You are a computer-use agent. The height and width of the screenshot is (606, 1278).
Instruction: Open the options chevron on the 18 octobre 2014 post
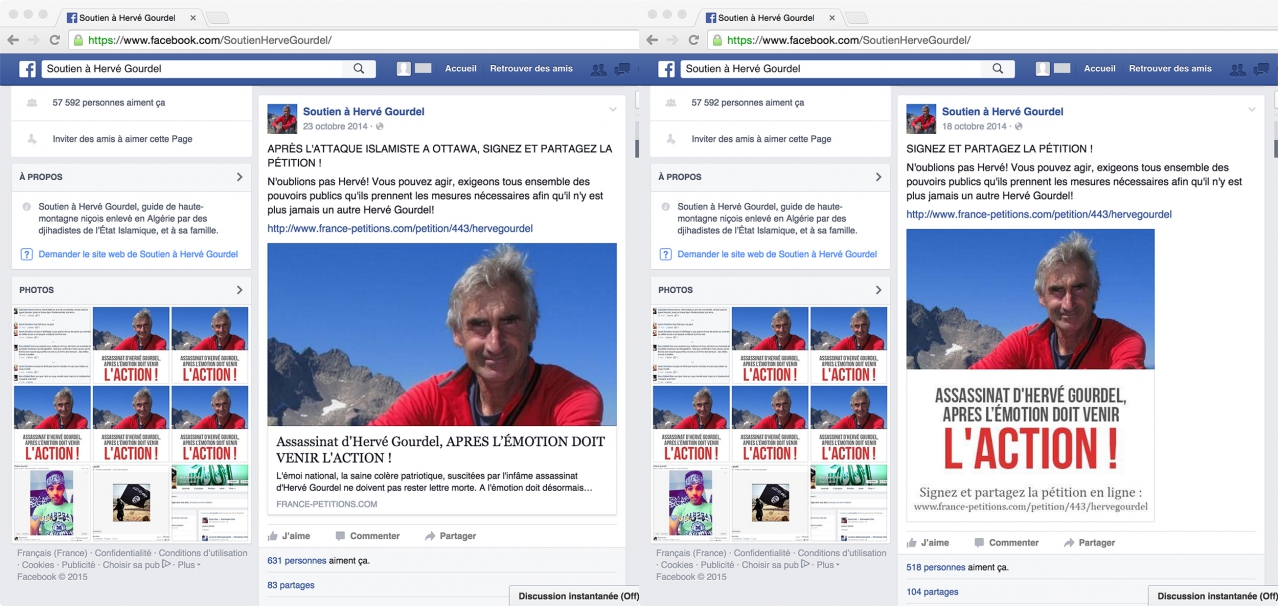coord(1251,109)
